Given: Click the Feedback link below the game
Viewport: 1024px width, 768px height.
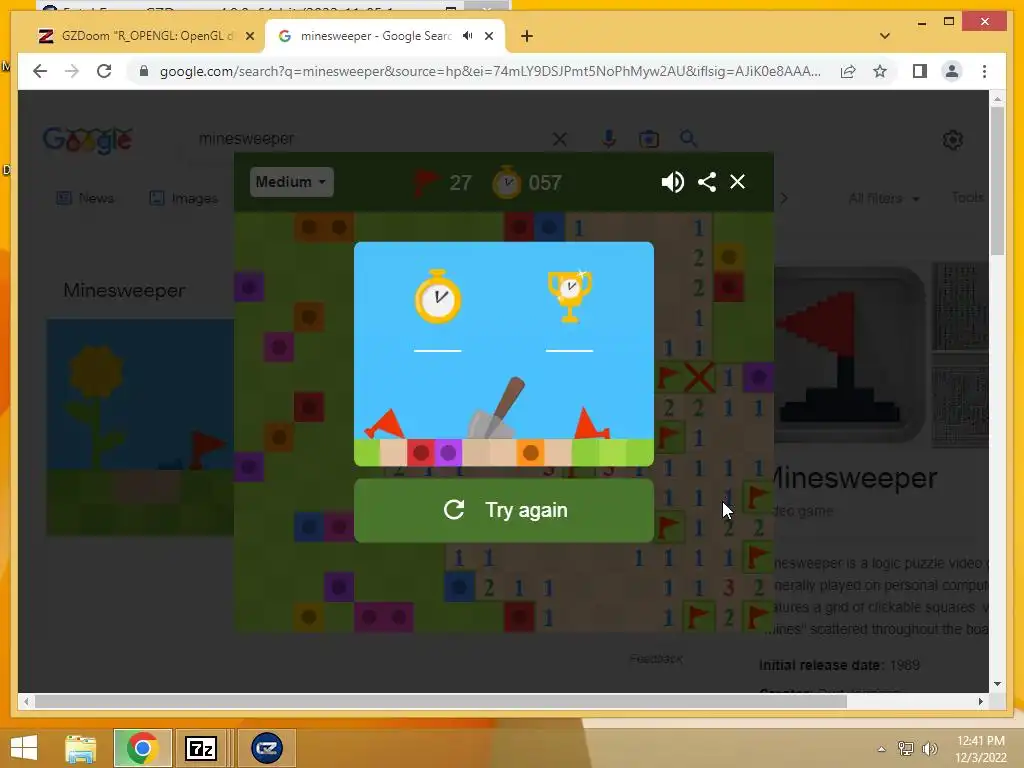Looking at the screenshot, I should [x=656, y=658].
